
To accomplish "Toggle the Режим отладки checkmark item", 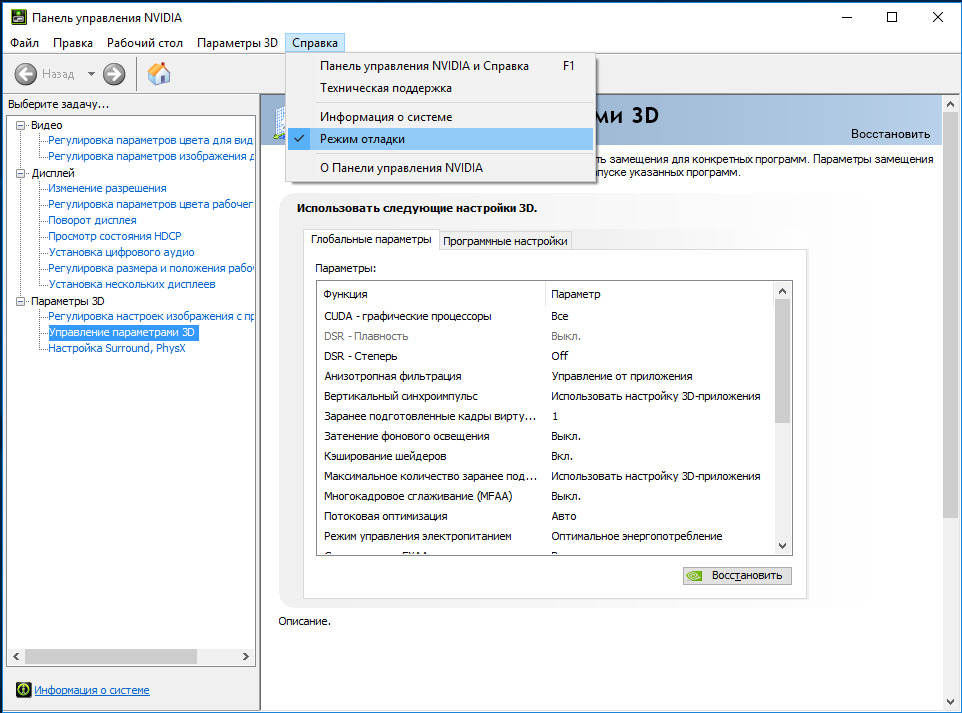I will point(440,139).
